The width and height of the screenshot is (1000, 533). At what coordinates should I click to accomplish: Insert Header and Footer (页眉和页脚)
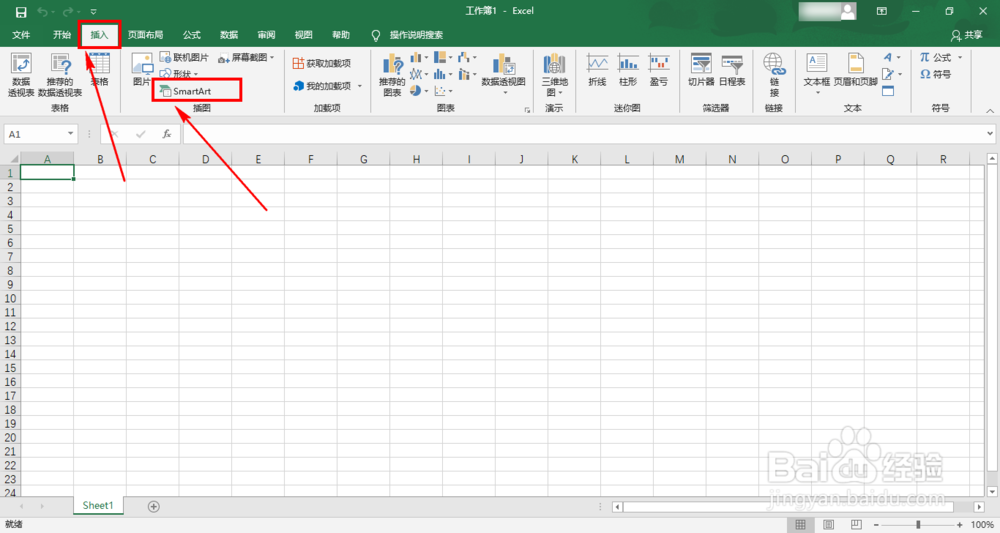point(856,70)
